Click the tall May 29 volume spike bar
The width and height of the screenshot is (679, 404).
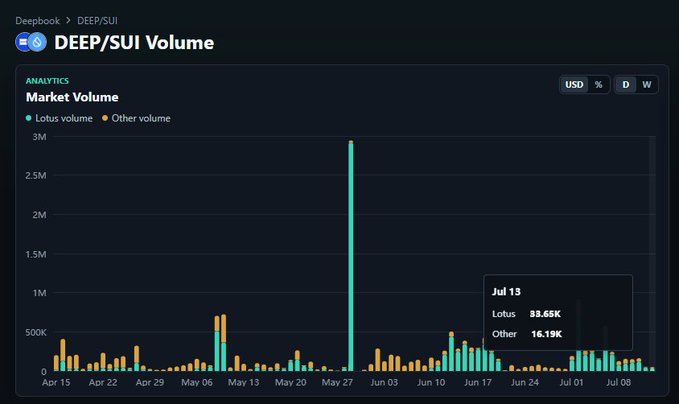point(351,255)
